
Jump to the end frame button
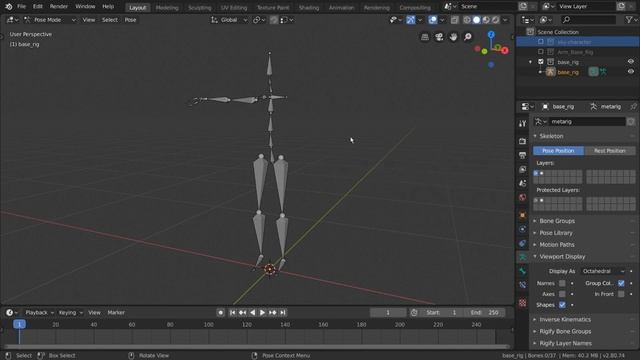coord(282,313)
